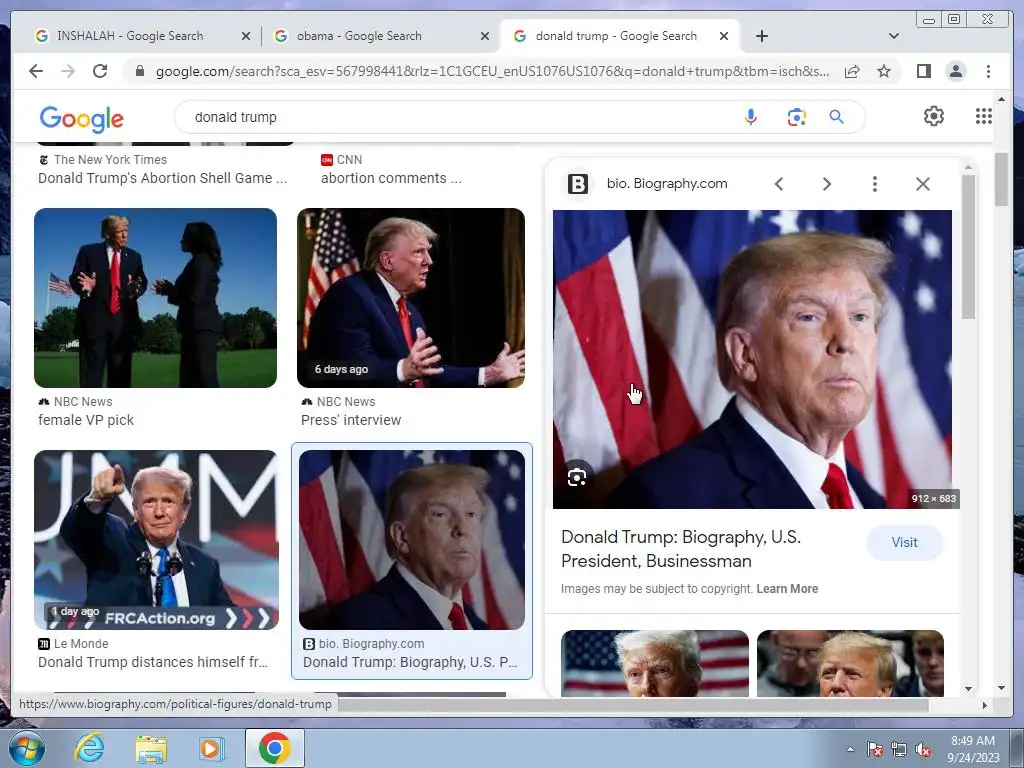Click the browser forward arrow

click(x=68, y=71)
